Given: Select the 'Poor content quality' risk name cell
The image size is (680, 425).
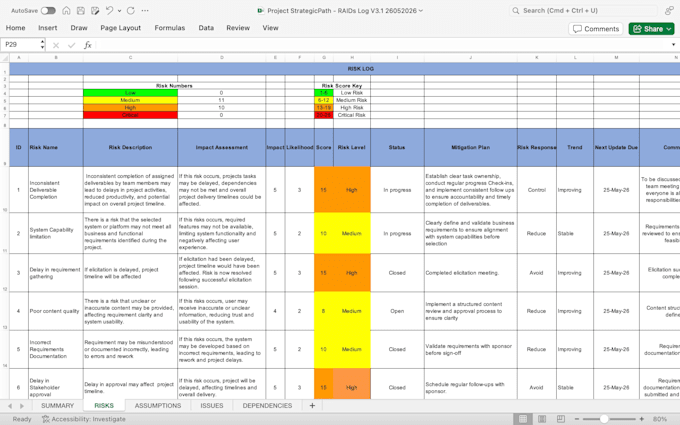Looking at the screenshot, I should (56, 311).
